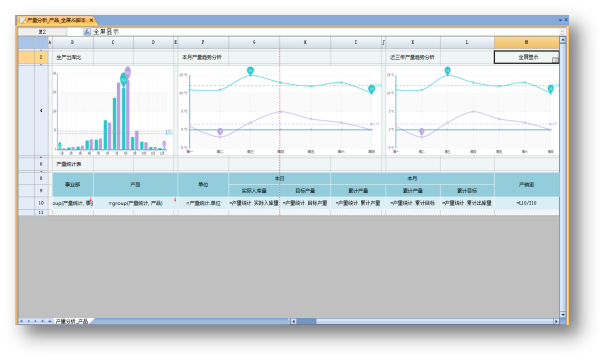Select the 产量分析_产品 sheet tab
This screenshot has width=606, height=362.
coord(71,321)
